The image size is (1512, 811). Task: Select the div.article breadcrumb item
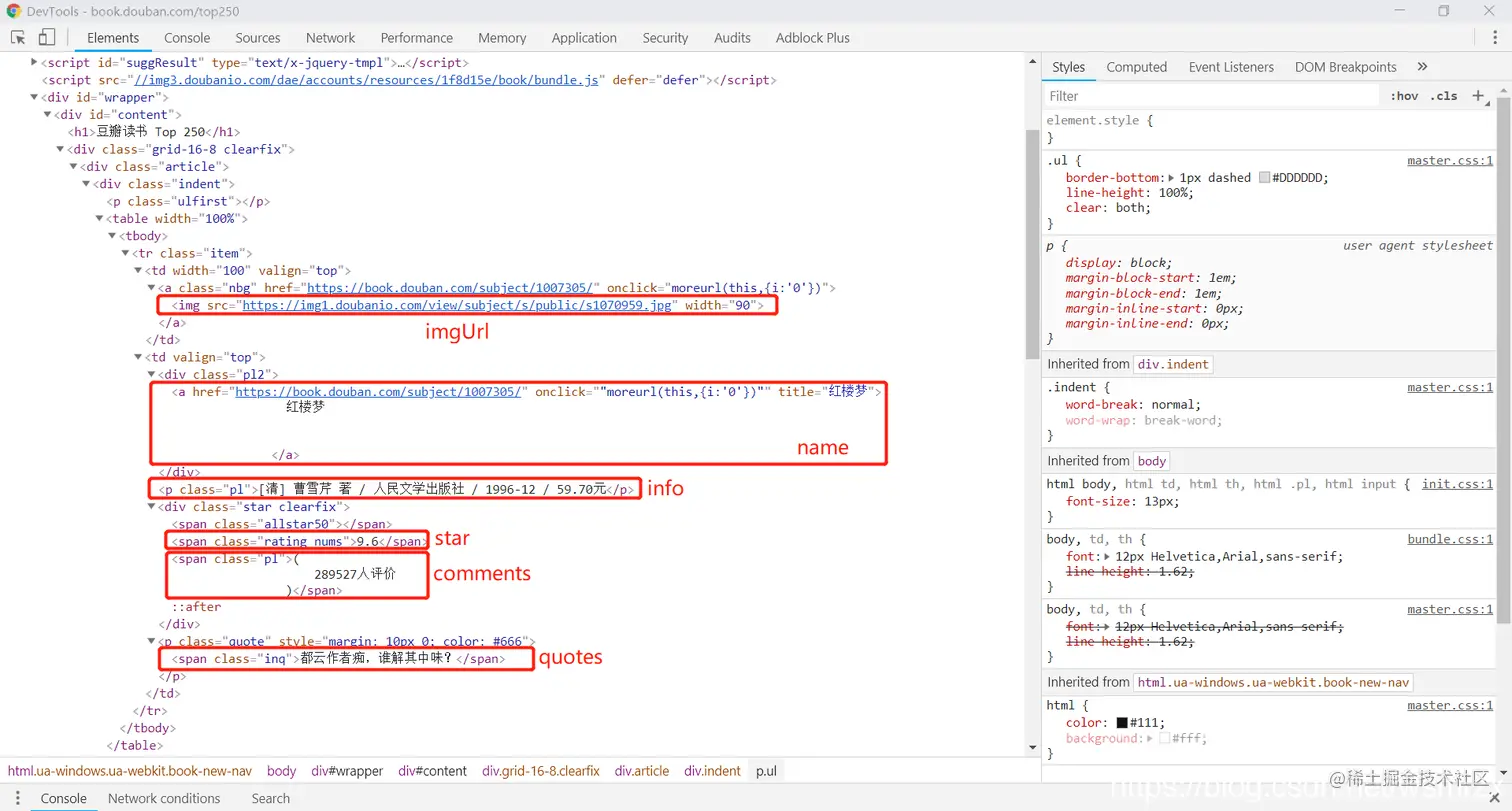pos(642,771)
